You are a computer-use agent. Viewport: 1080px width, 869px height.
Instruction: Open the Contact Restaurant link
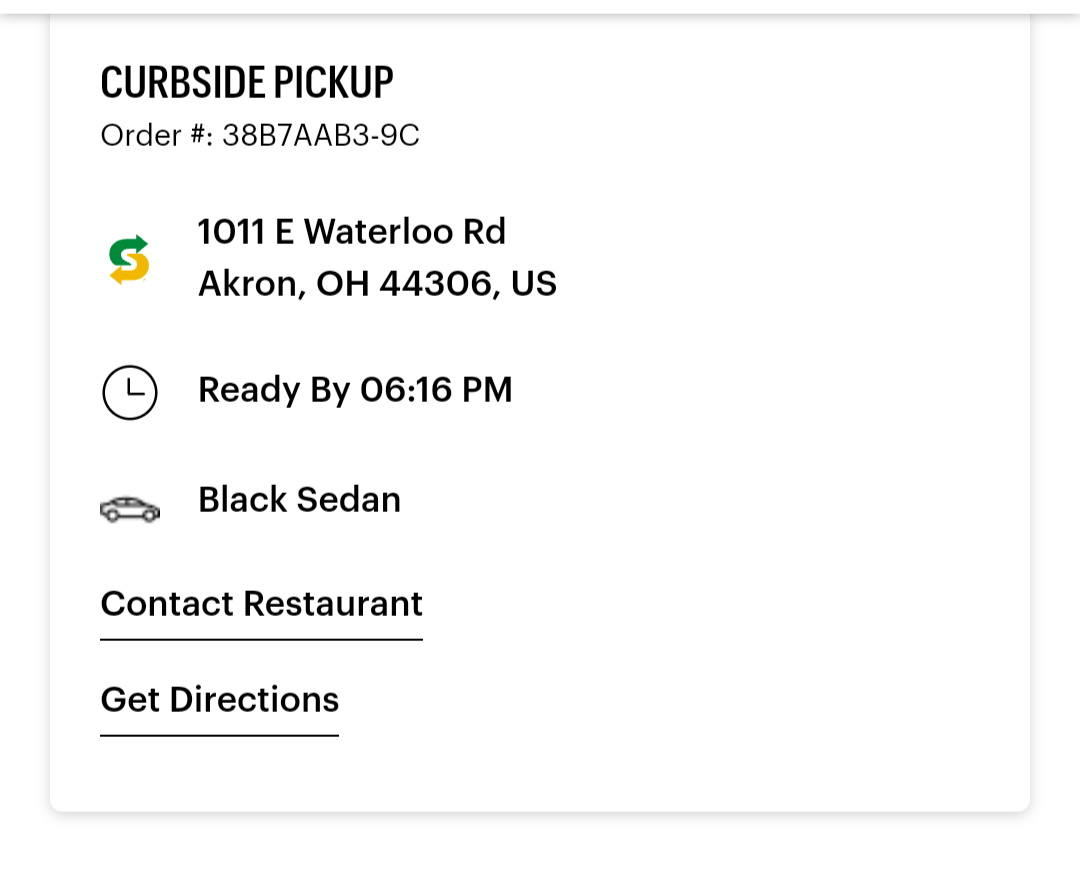coord(261,604)
